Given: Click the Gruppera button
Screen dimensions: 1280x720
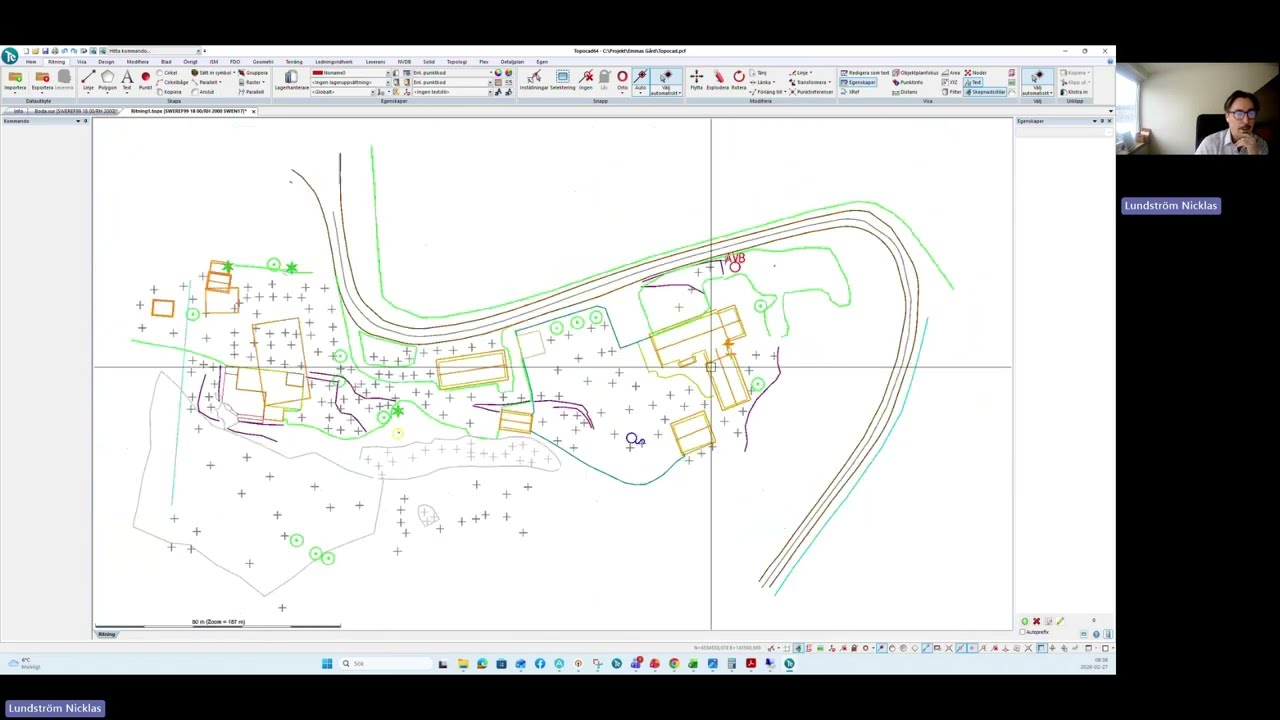Looking at the screenshot, I should click(253, 73).
